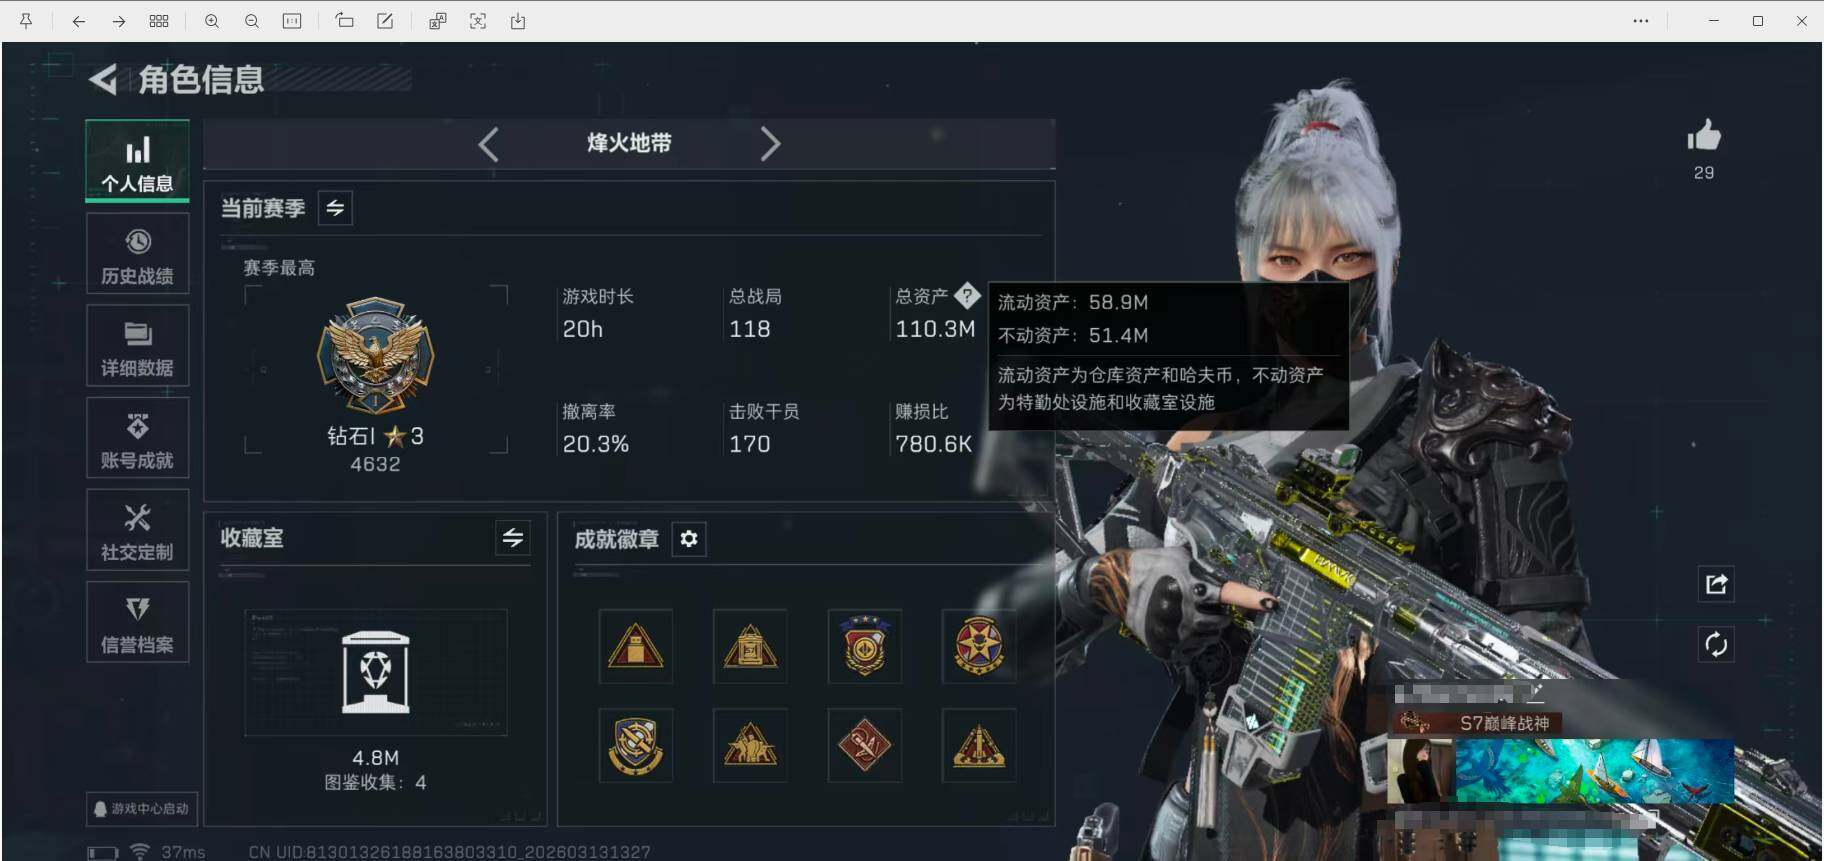Open the 详细数据 sidebar tab
Image resolution: width=1824 pixels, height=861 pixels.
coord(137,346)
